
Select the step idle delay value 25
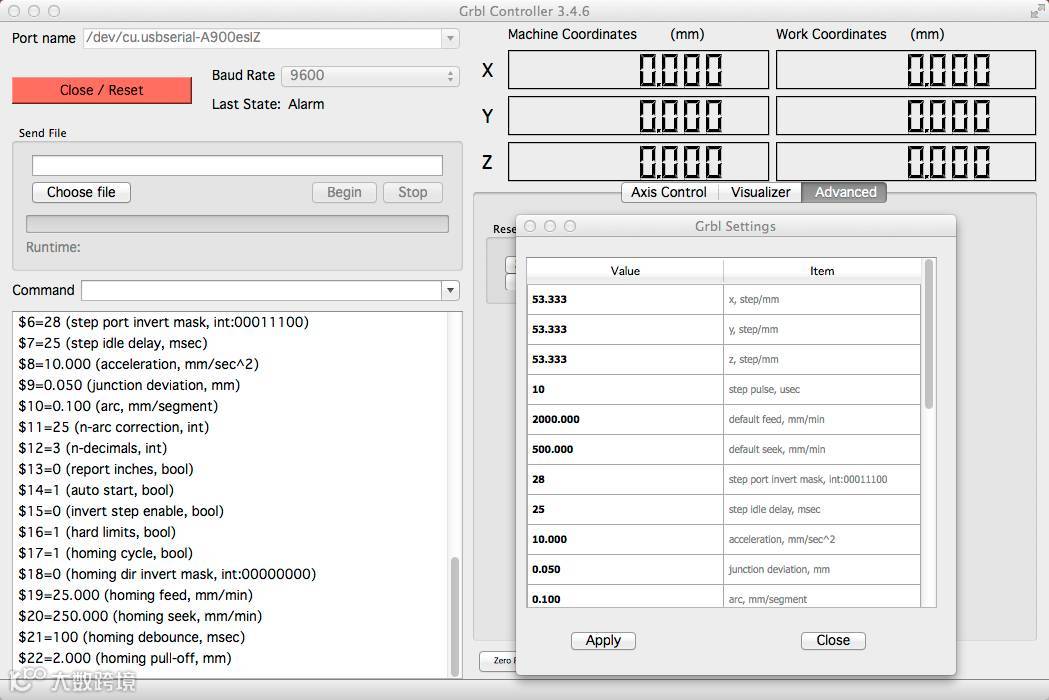pyautogui.click(x=625, y=510)
